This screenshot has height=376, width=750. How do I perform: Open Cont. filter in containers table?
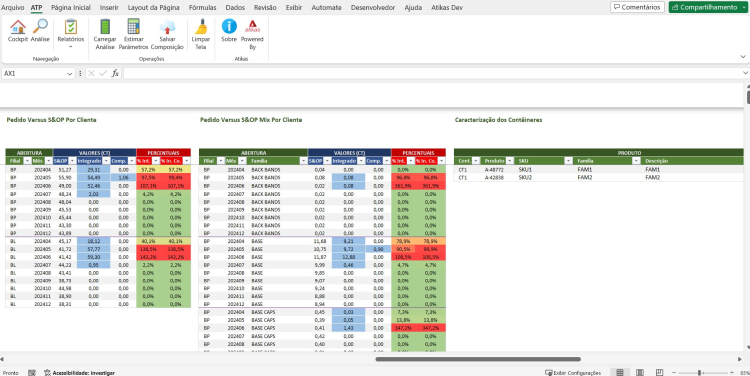475,161
